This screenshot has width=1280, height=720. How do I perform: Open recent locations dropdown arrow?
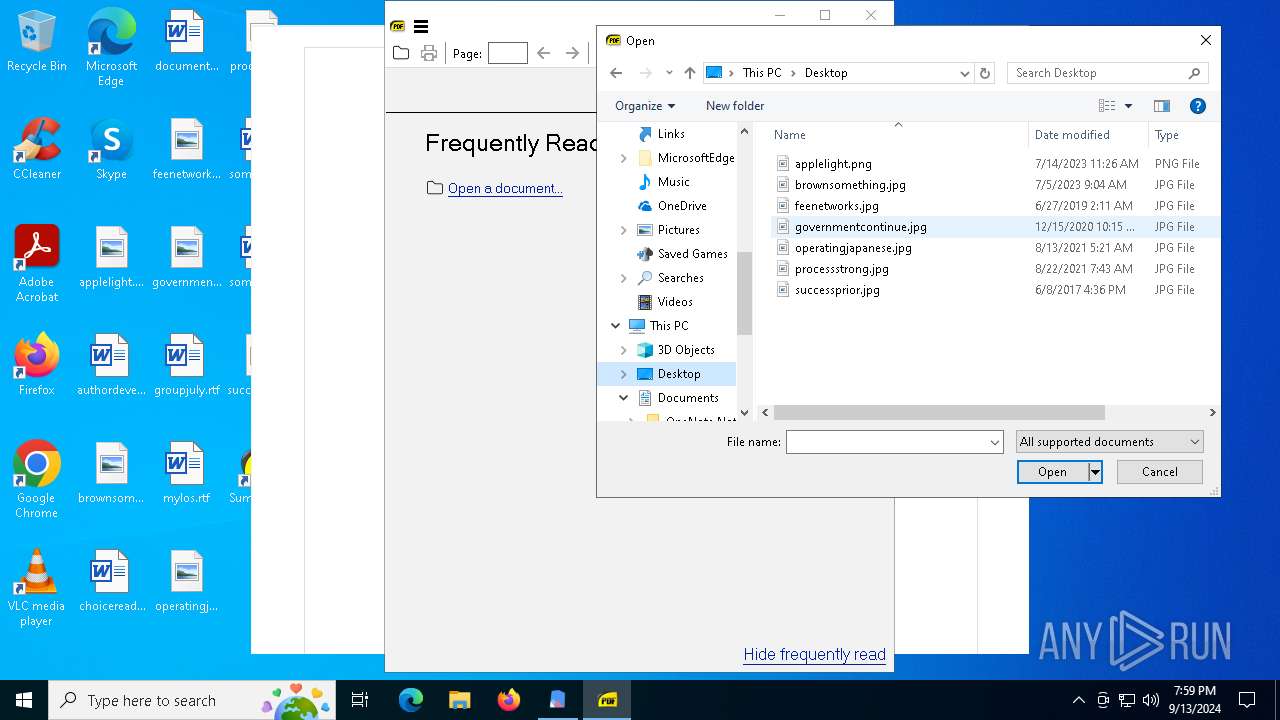tap(669, 73)
